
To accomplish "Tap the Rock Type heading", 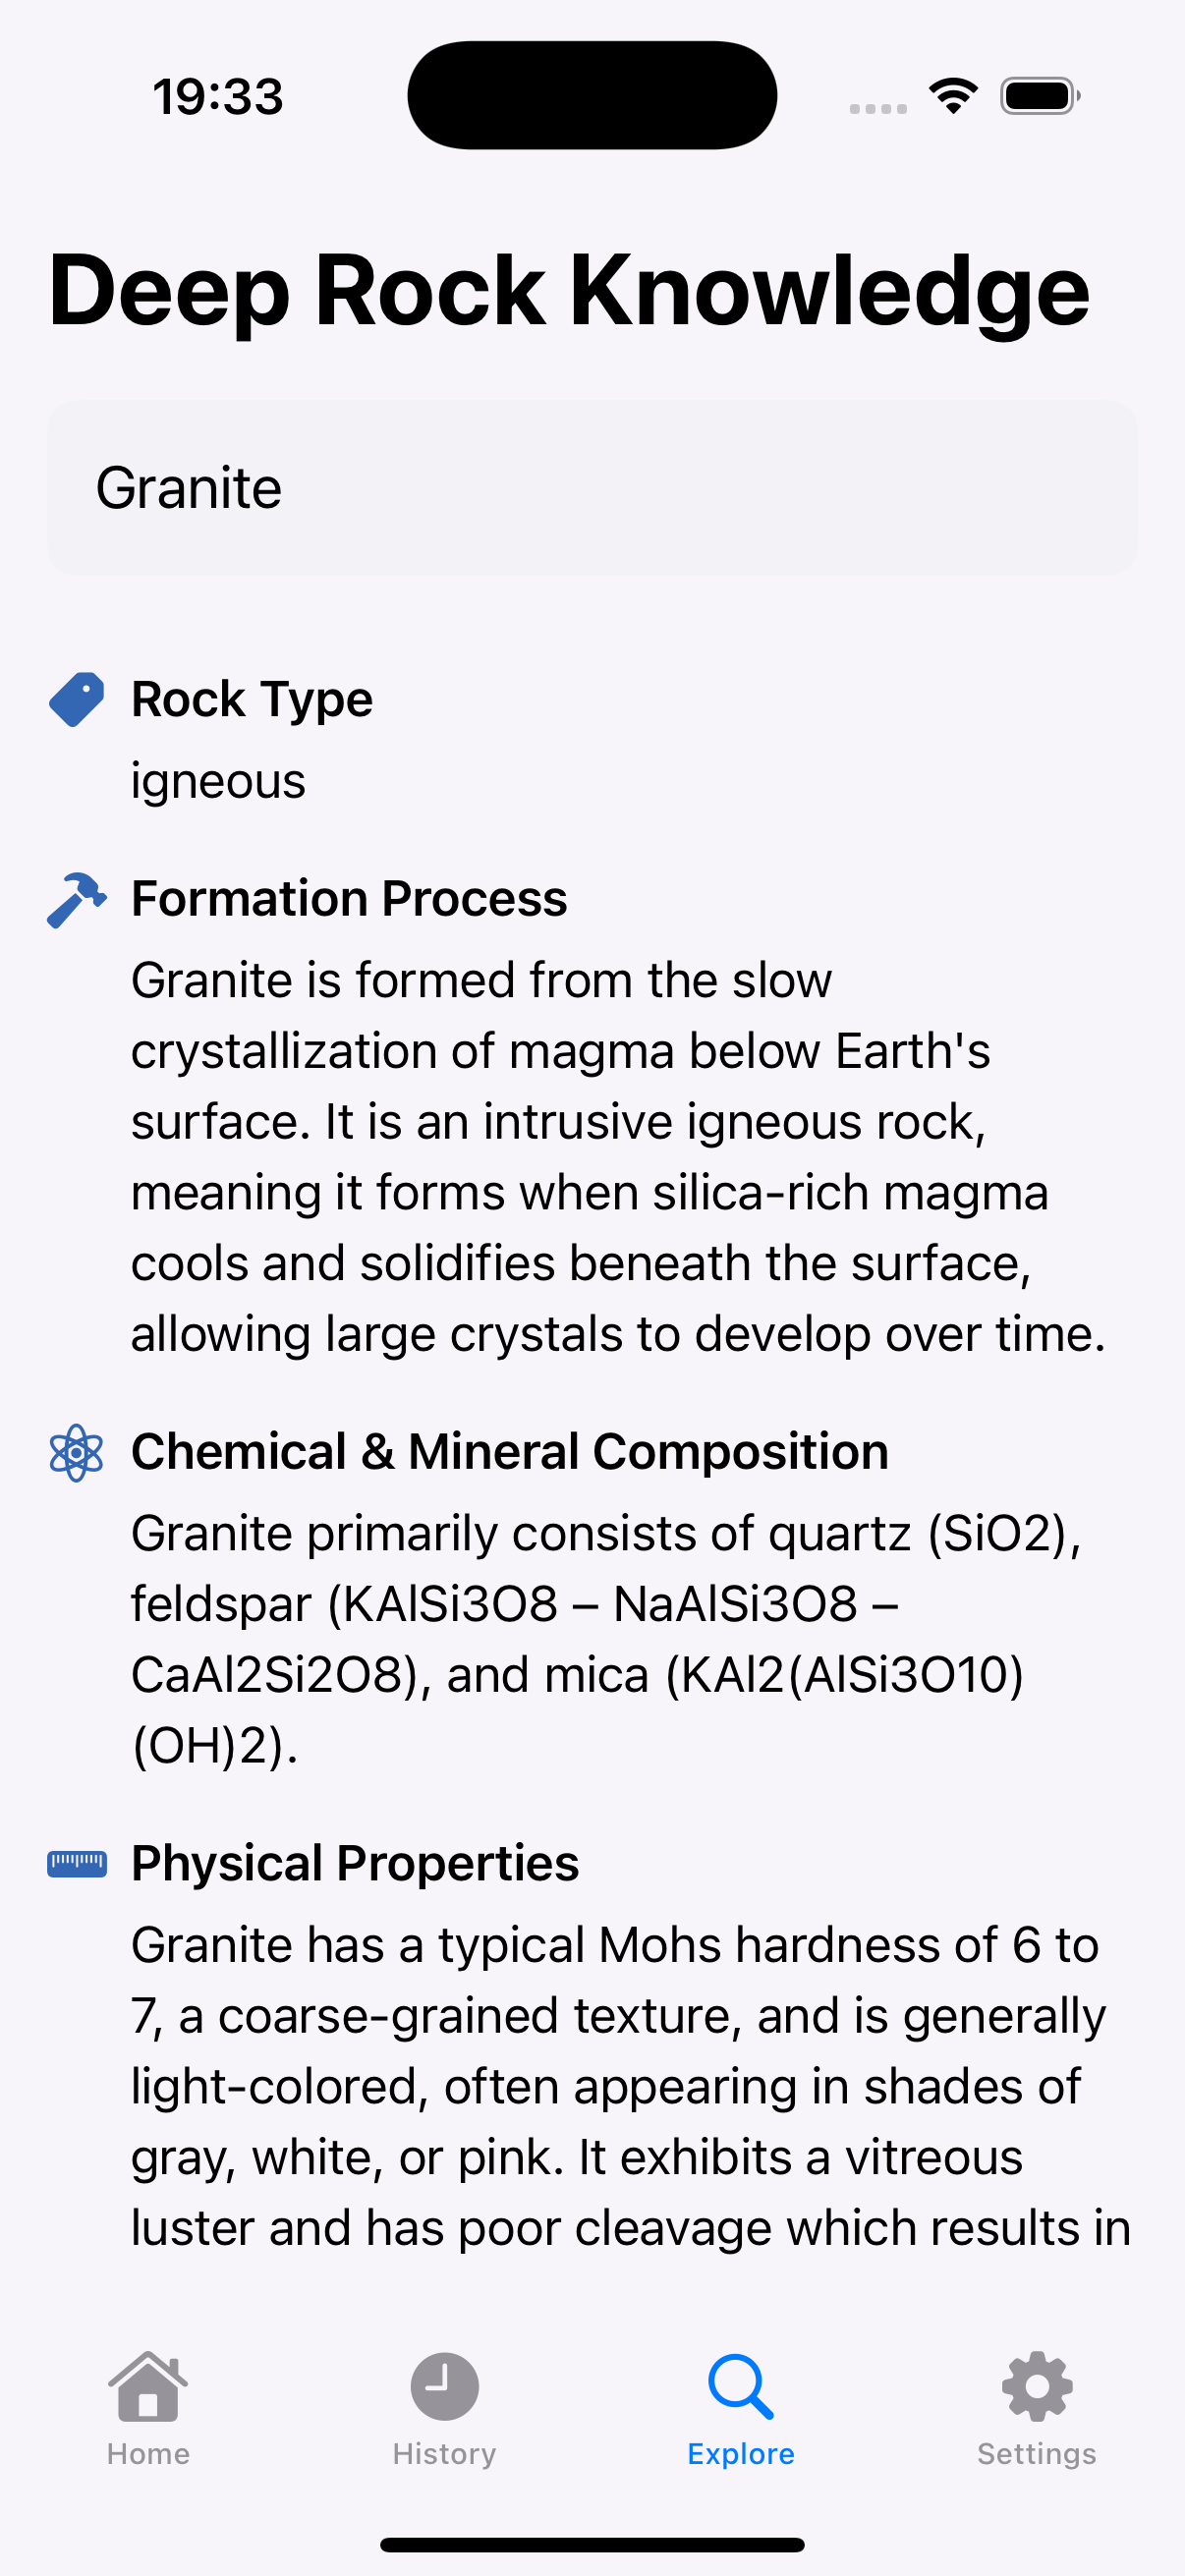I will [x=252, y=699].
